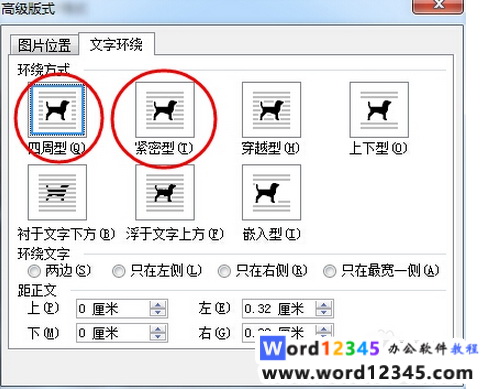The height and width of the screenshot is (389, 483).
Task: Increase the 左(E) distance value
Action: pos(323,304)
